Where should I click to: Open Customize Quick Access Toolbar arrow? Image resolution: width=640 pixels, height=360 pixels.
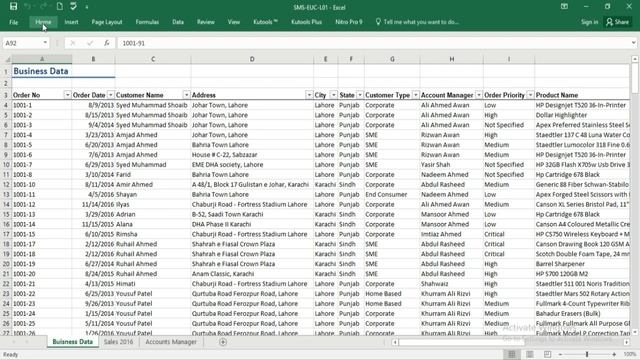(87, 7)
